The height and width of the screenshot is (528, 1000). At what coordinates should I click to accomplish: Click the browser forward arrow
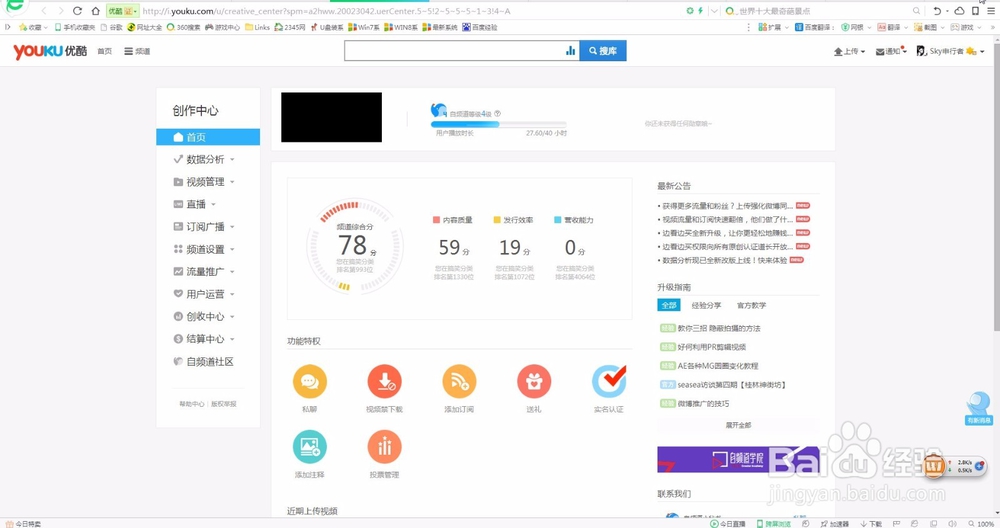(x=61, y=11)
